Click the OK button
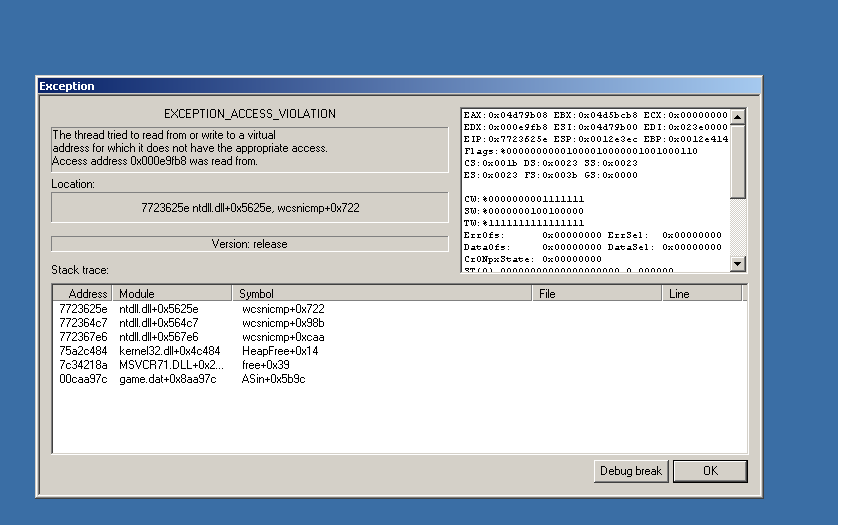The height and width of the screenshot is (532, 842). [x=709, y=471]
